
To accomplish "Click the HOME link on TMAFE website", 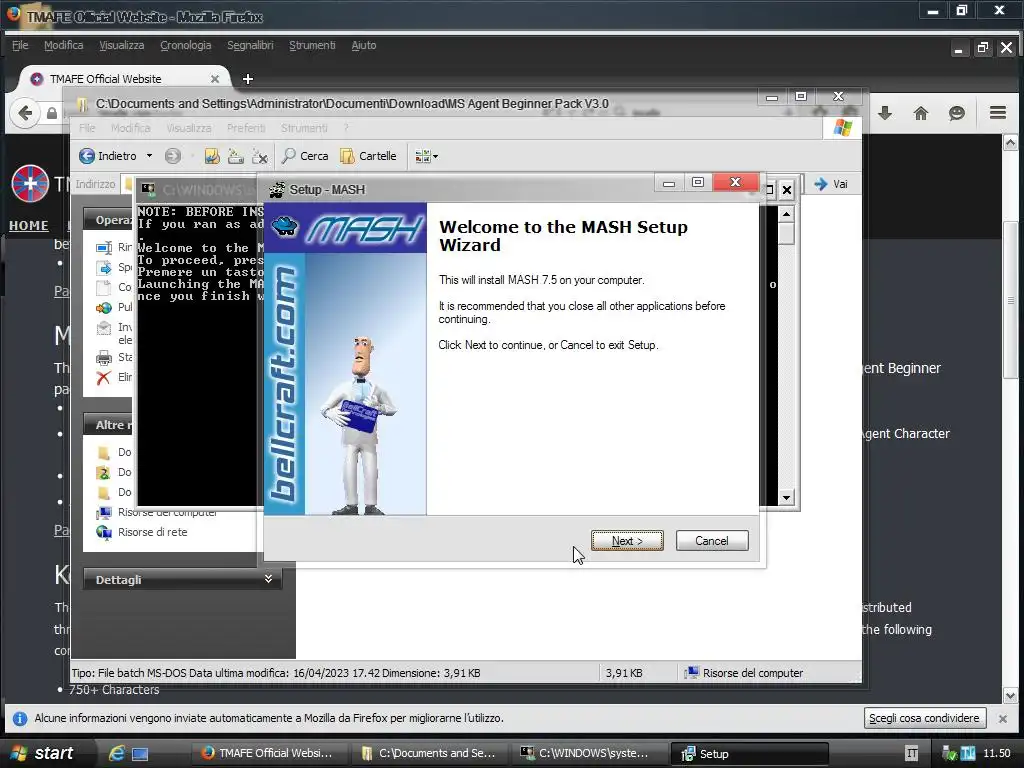I will pos(29,225).
